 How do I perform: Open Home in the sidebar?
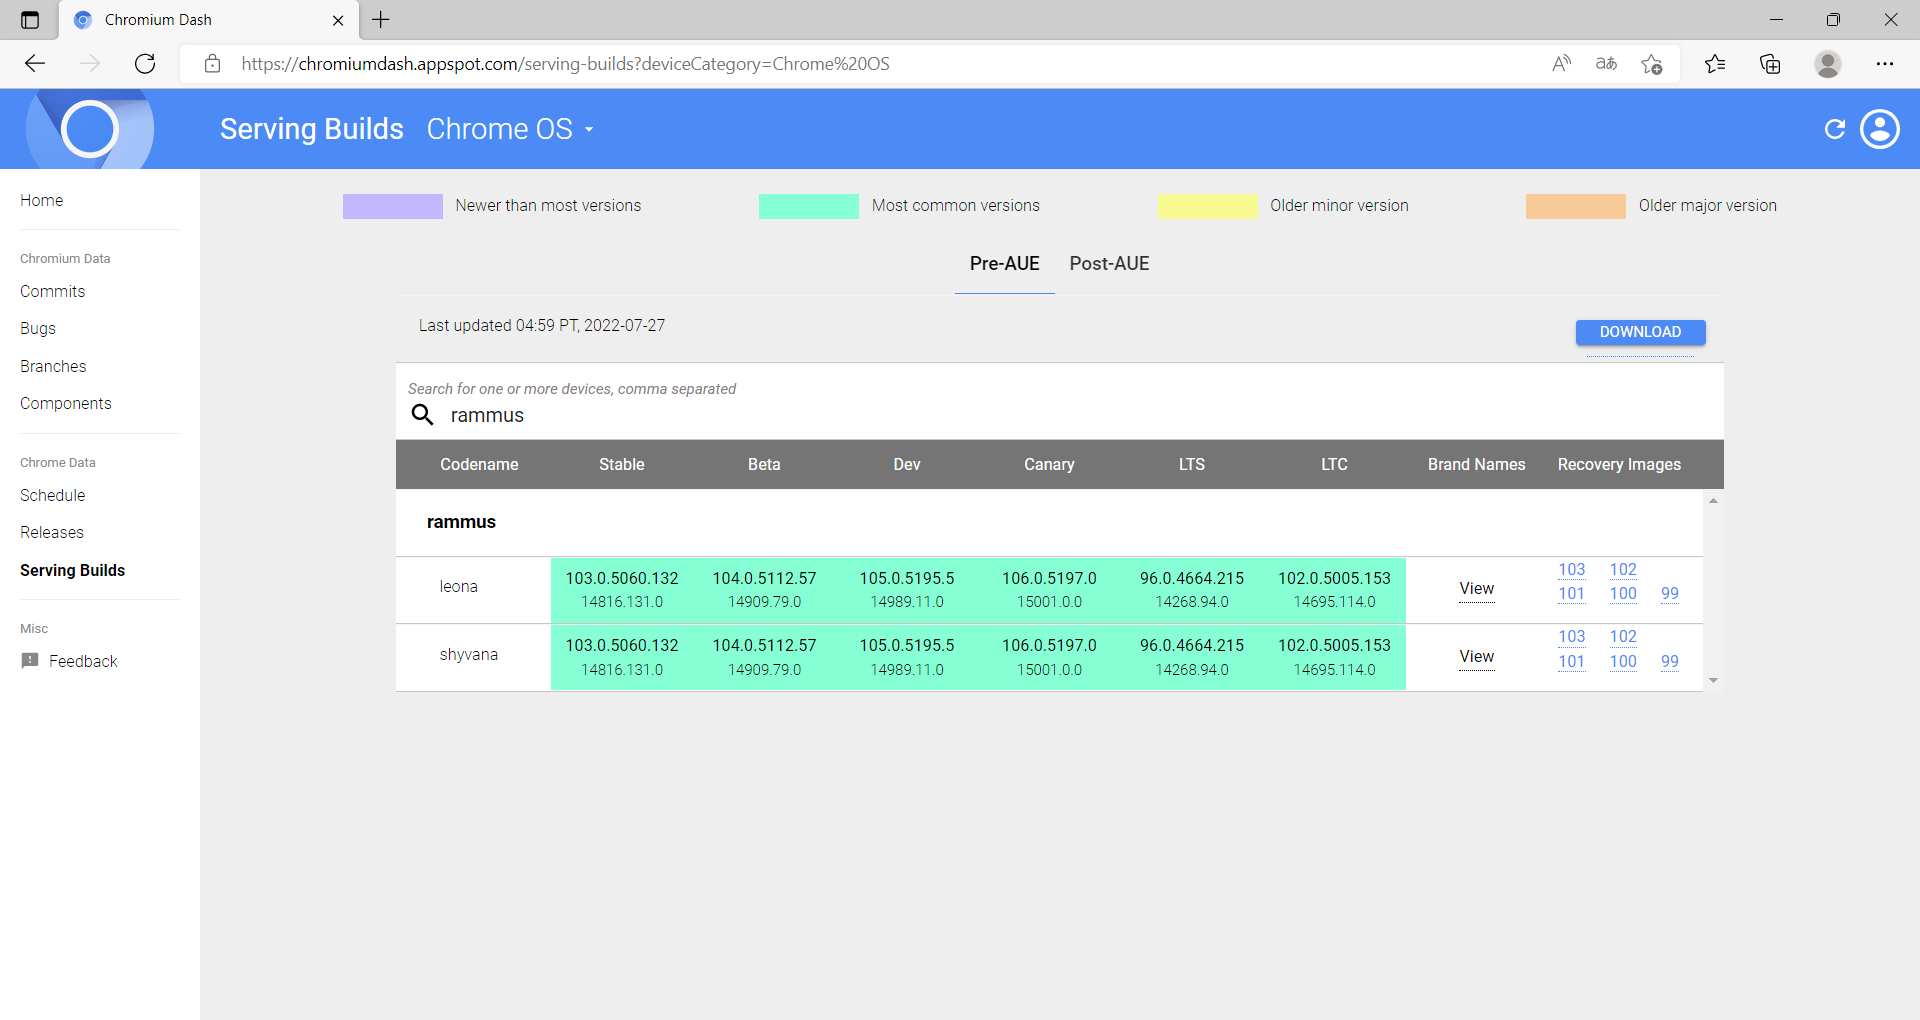tap(42, 200)
